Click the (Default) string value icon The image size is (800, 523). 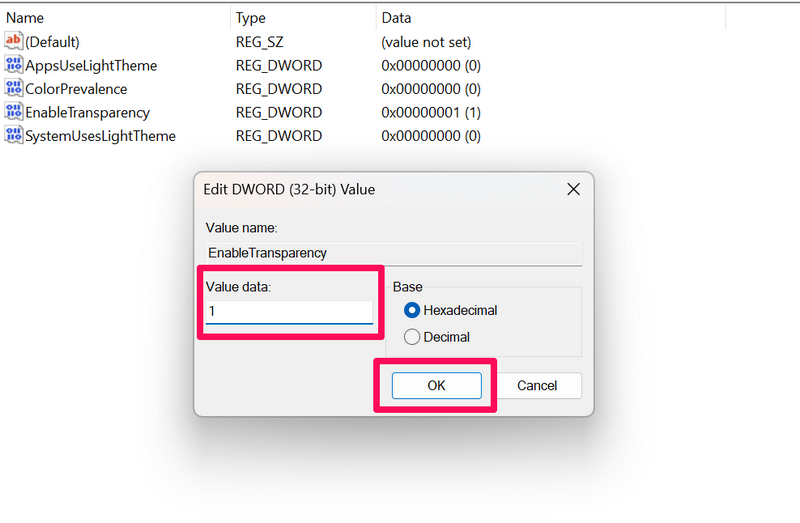coord(14,42)
